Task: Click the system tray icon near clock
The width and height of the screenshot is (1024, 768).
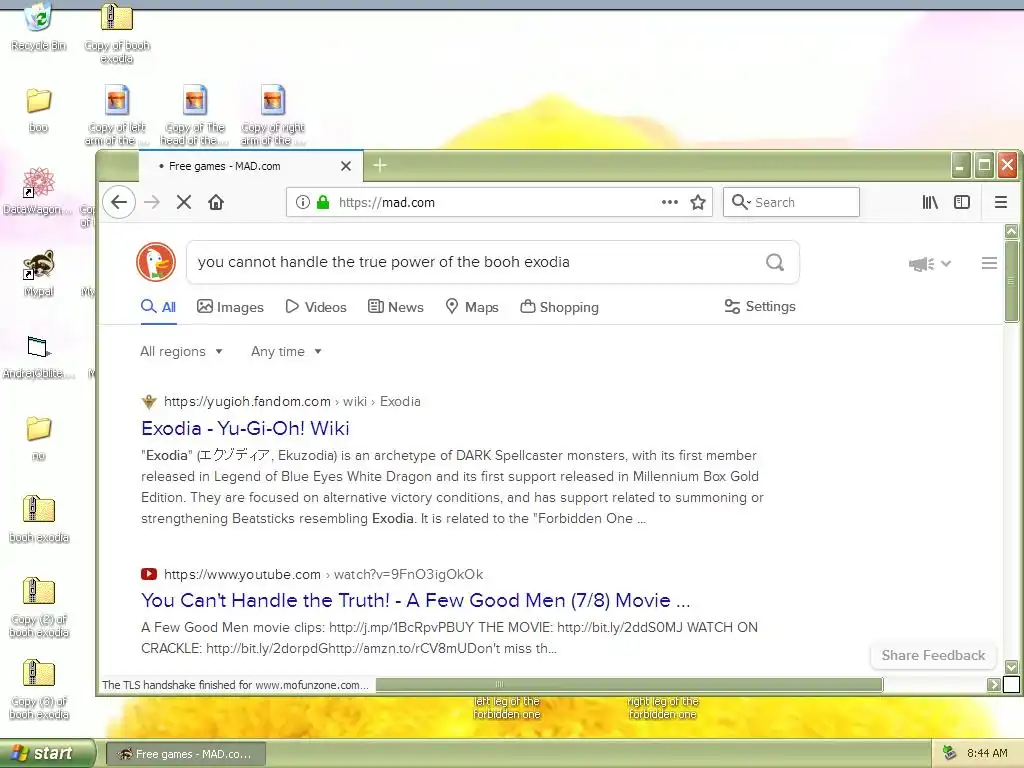Action: pos(950,753)
